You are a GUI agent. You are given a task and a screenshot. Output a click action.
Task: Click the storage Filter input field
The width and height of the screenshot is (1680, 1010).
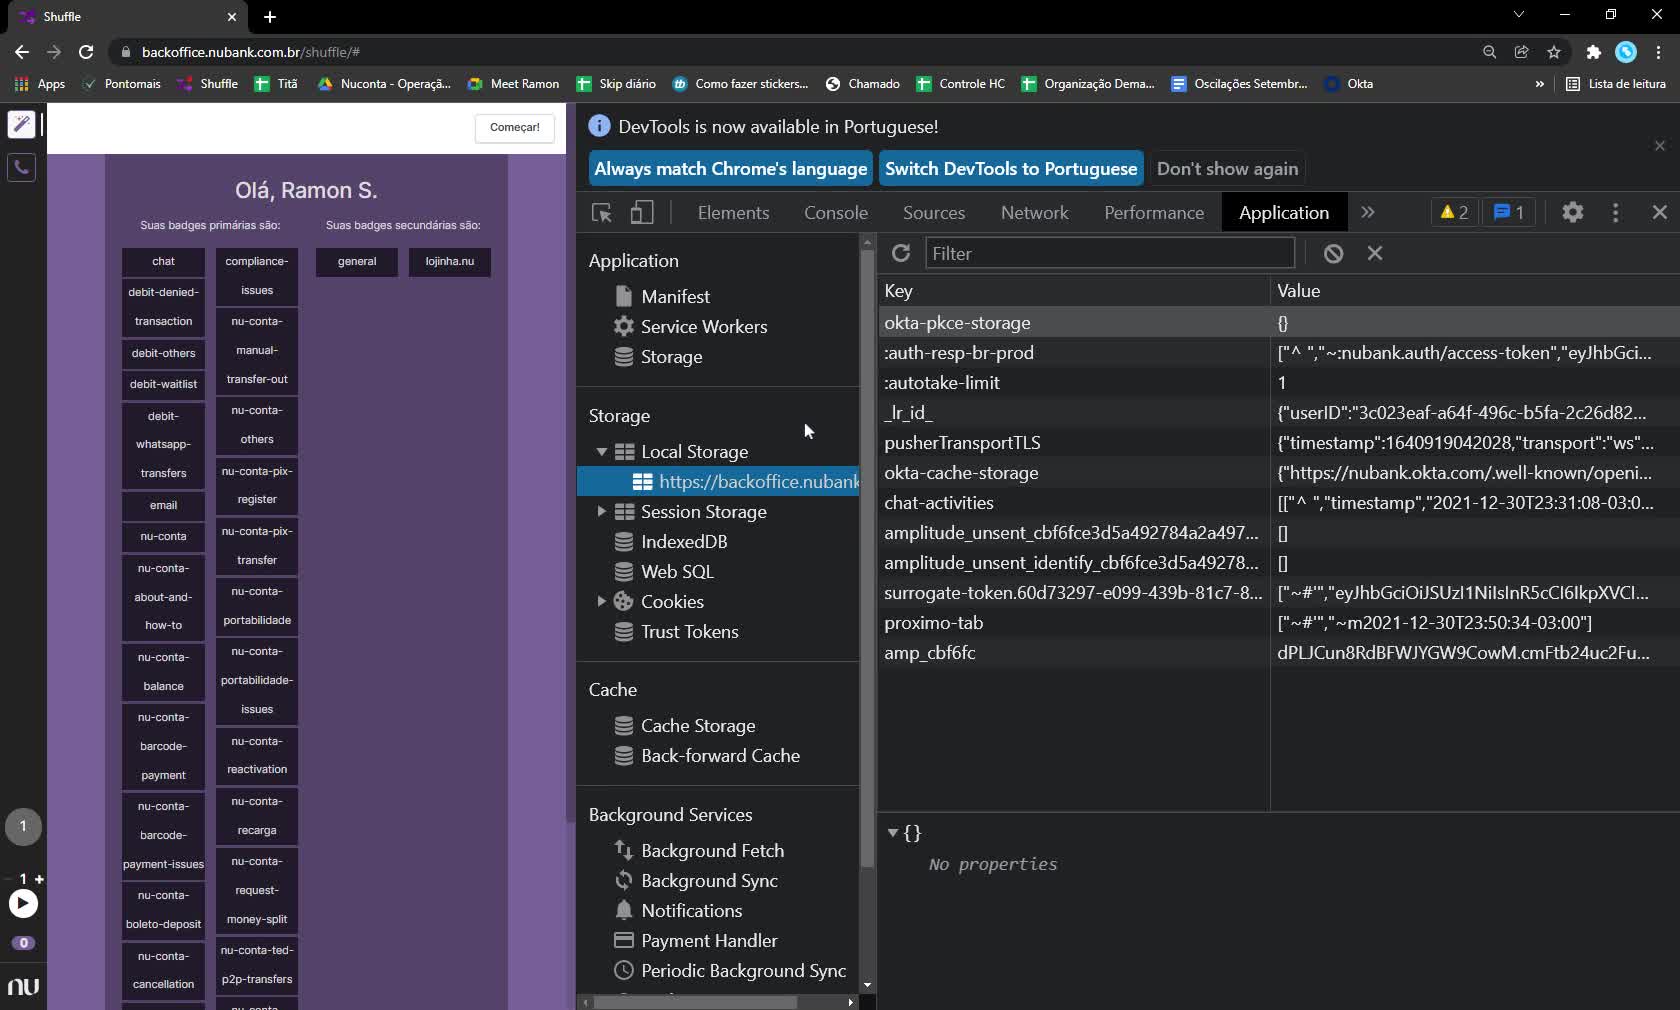point(1109,254)
